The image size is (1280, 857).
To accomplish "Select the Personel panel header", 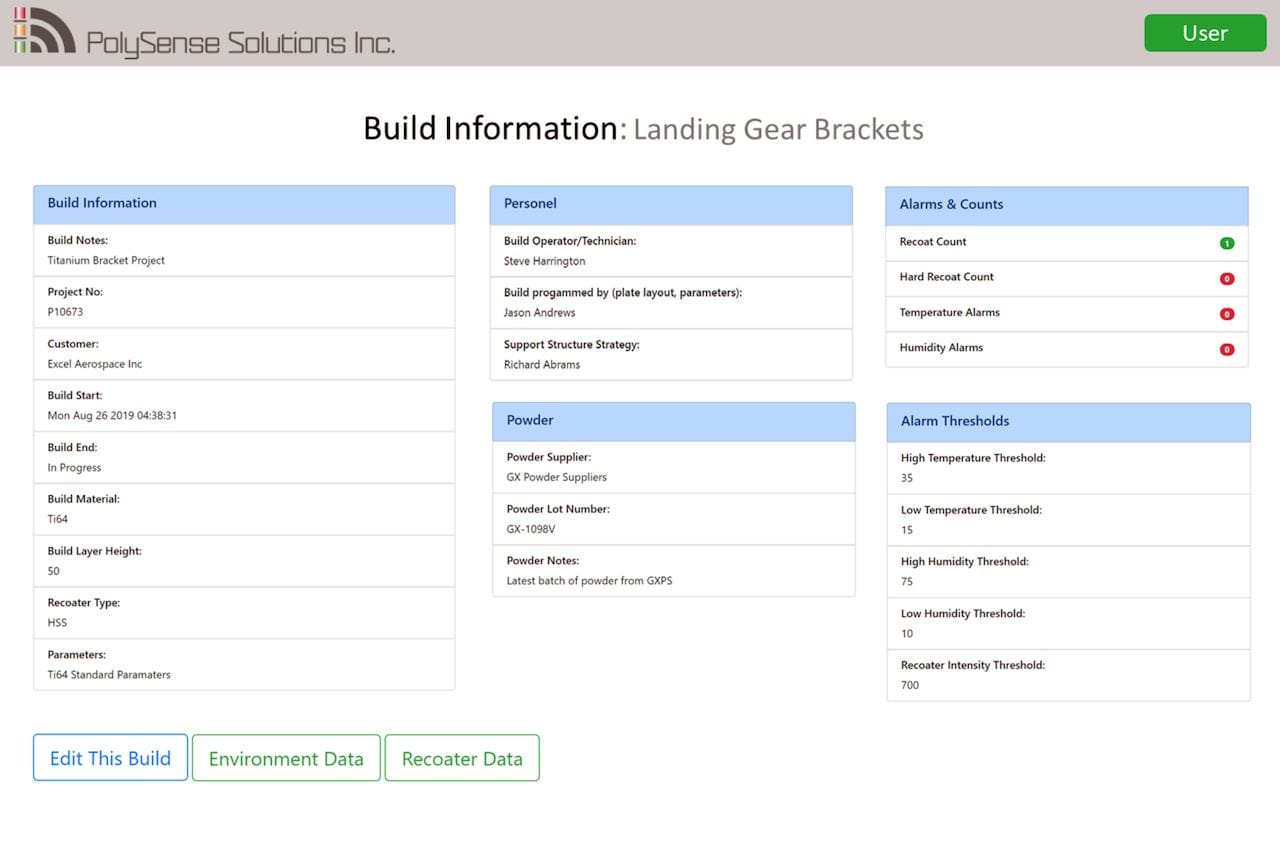I will click(x=671, y=204).
